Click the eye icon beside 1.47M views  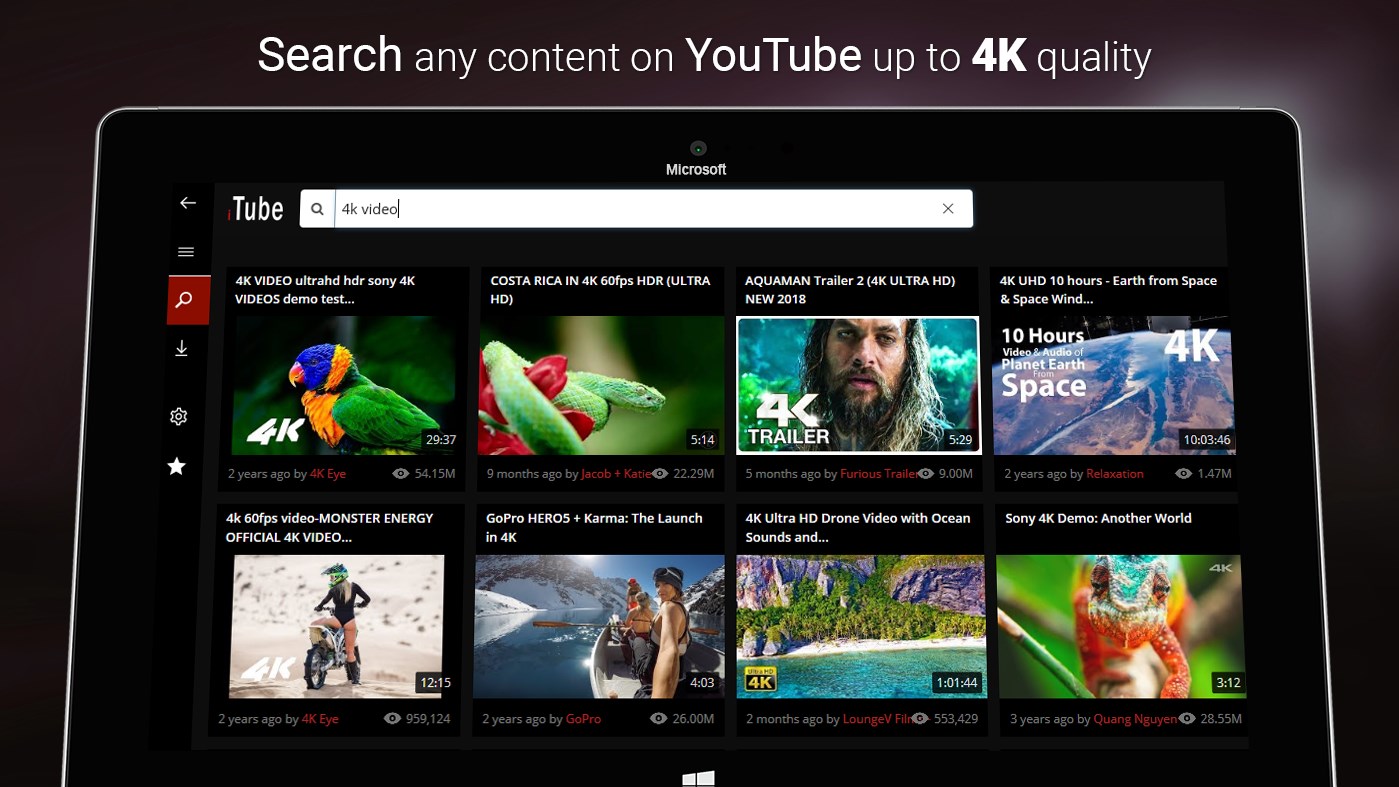pos(1184,474)
